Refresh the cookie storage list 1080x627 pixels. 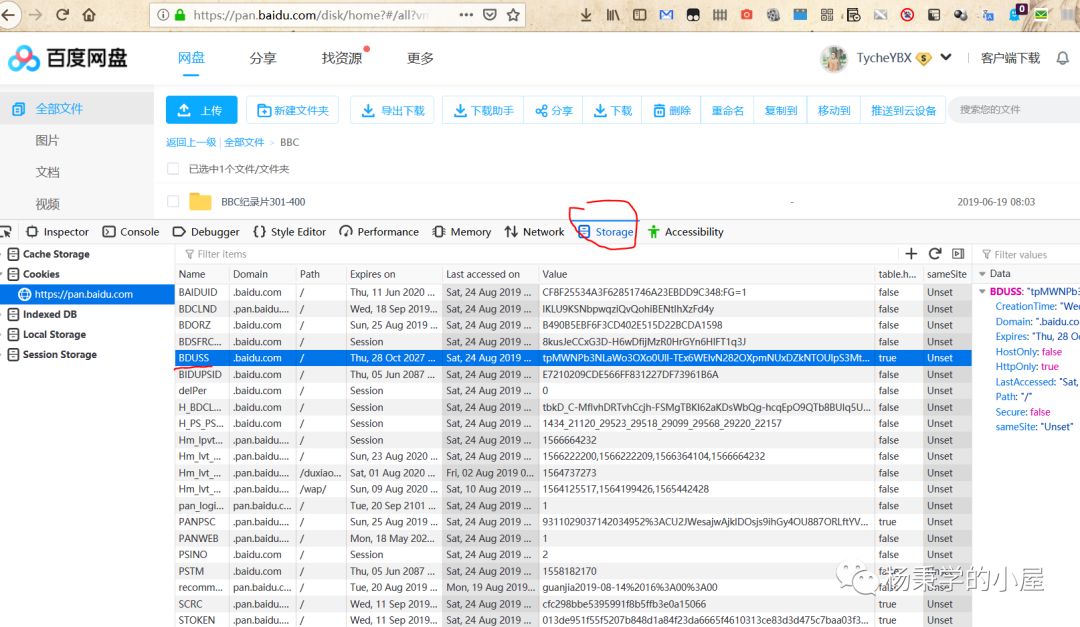(x=935, y=254)
